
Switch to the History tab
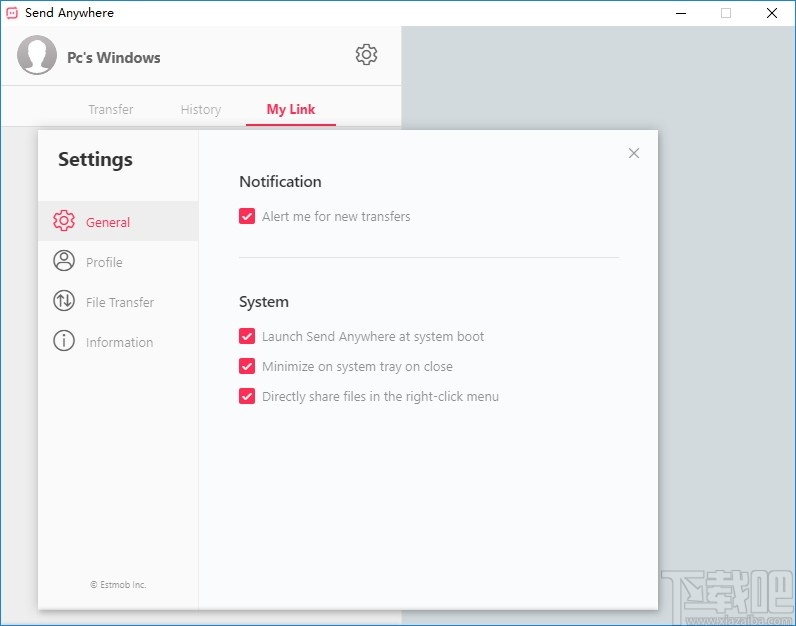pos(201,109)
